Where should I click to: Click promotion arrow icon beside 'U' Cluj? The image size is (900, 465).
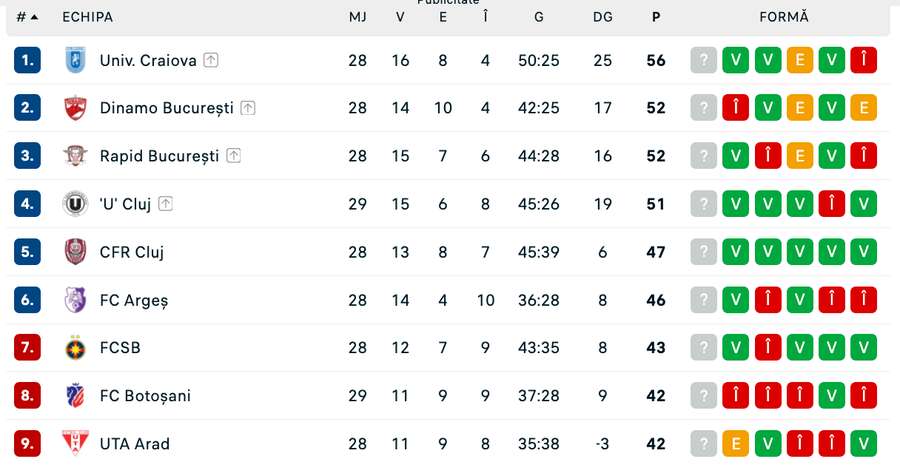165,204
